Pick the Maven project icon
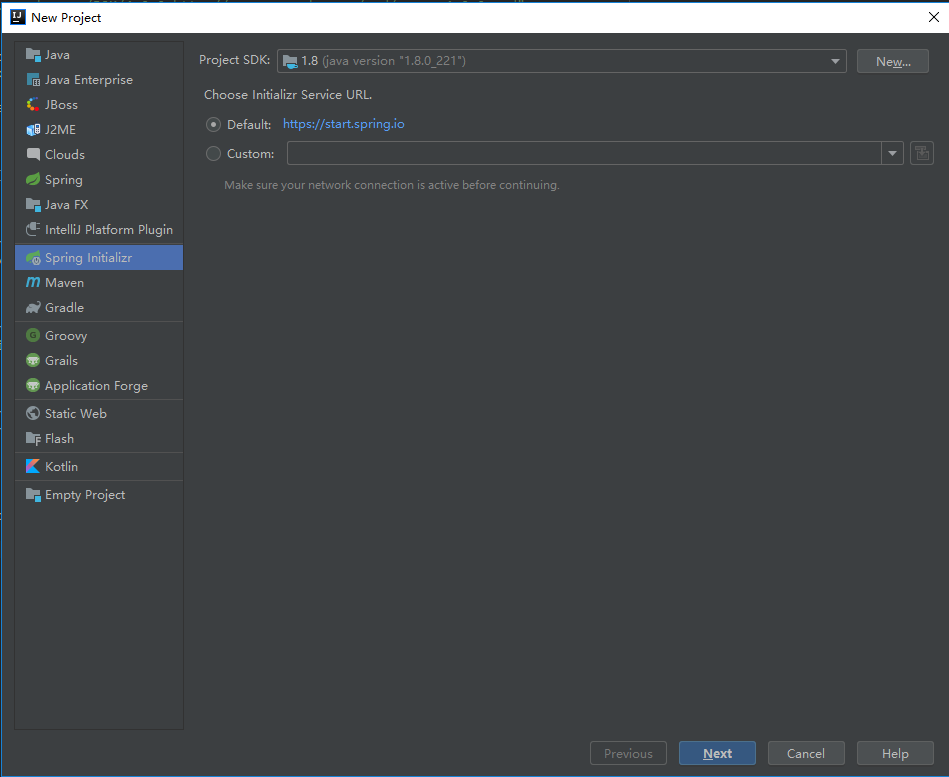The height and width of the screenshot is (777, 949). pos(33,283)
